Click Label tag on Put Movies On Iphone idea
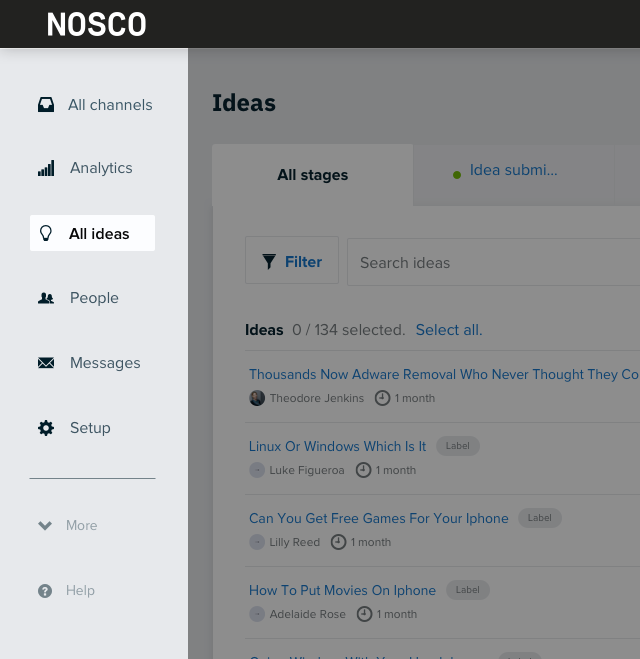 pyautogui.click(x=468, y=590)
